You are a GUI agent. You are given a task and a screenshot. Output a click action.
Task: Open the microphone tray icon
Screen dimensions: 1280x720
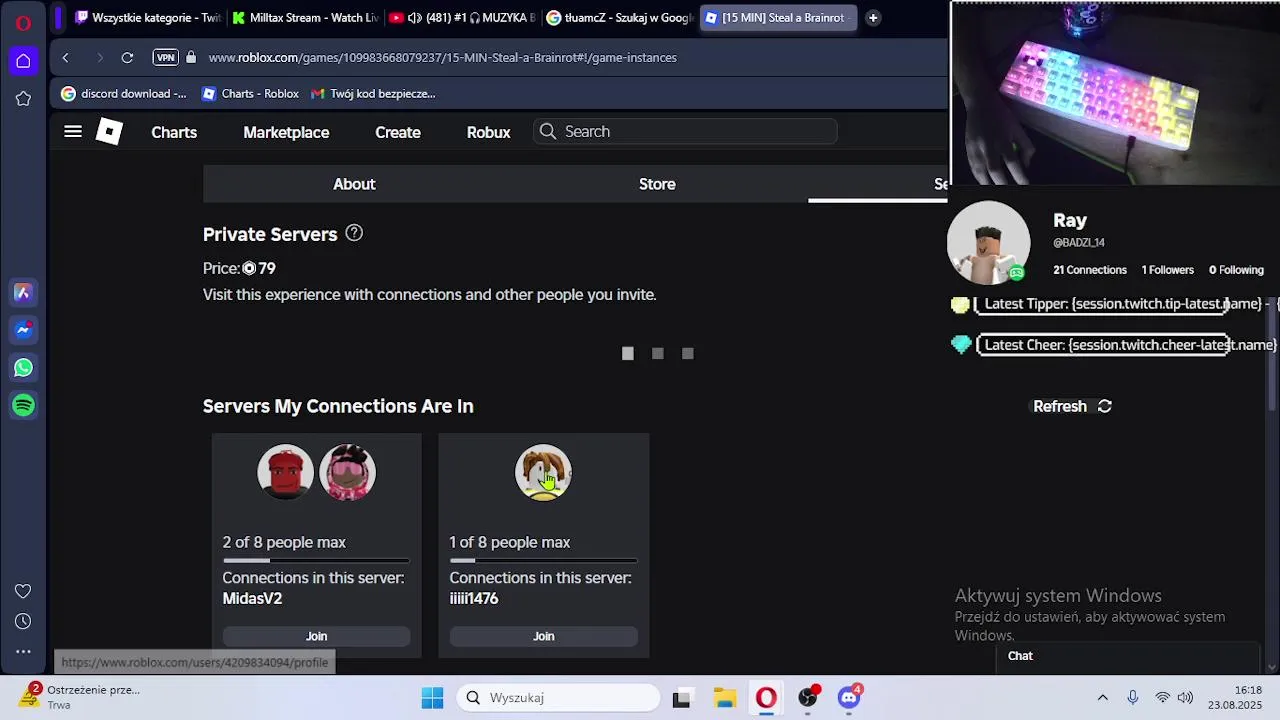1133,698
